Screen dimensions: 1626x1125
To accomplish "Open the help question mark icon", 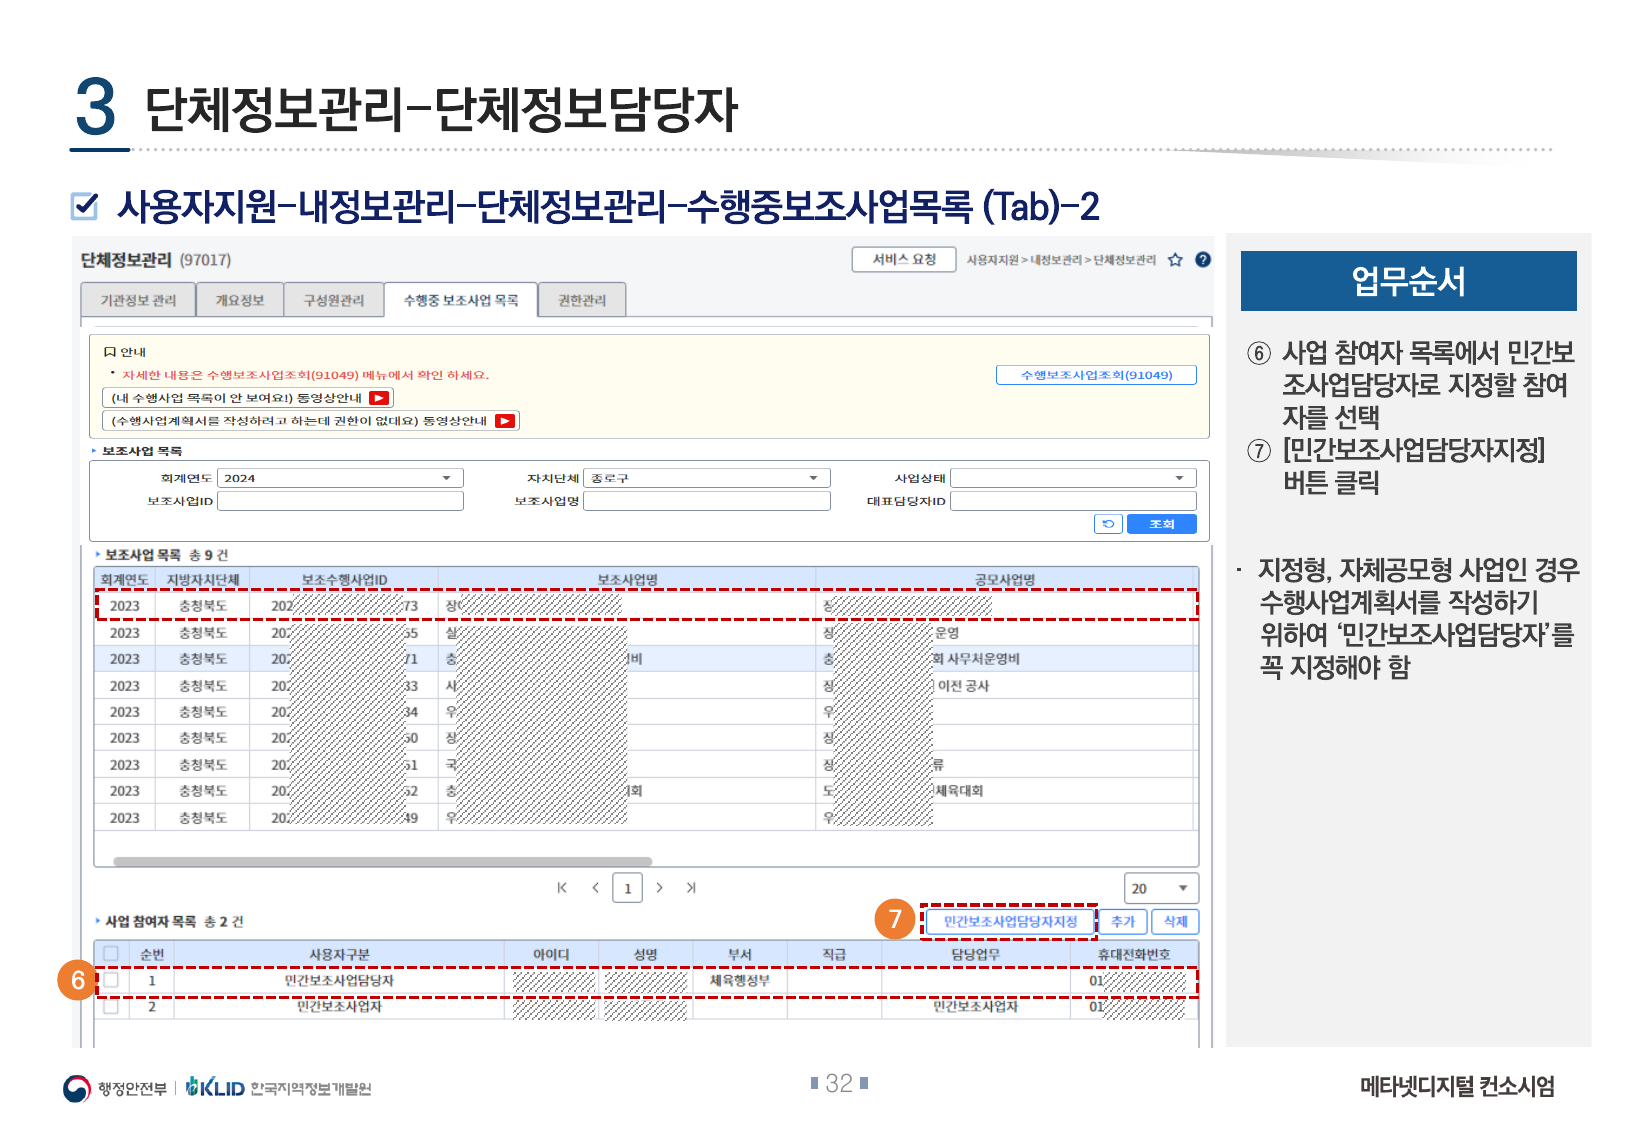I will (1203, 260).
